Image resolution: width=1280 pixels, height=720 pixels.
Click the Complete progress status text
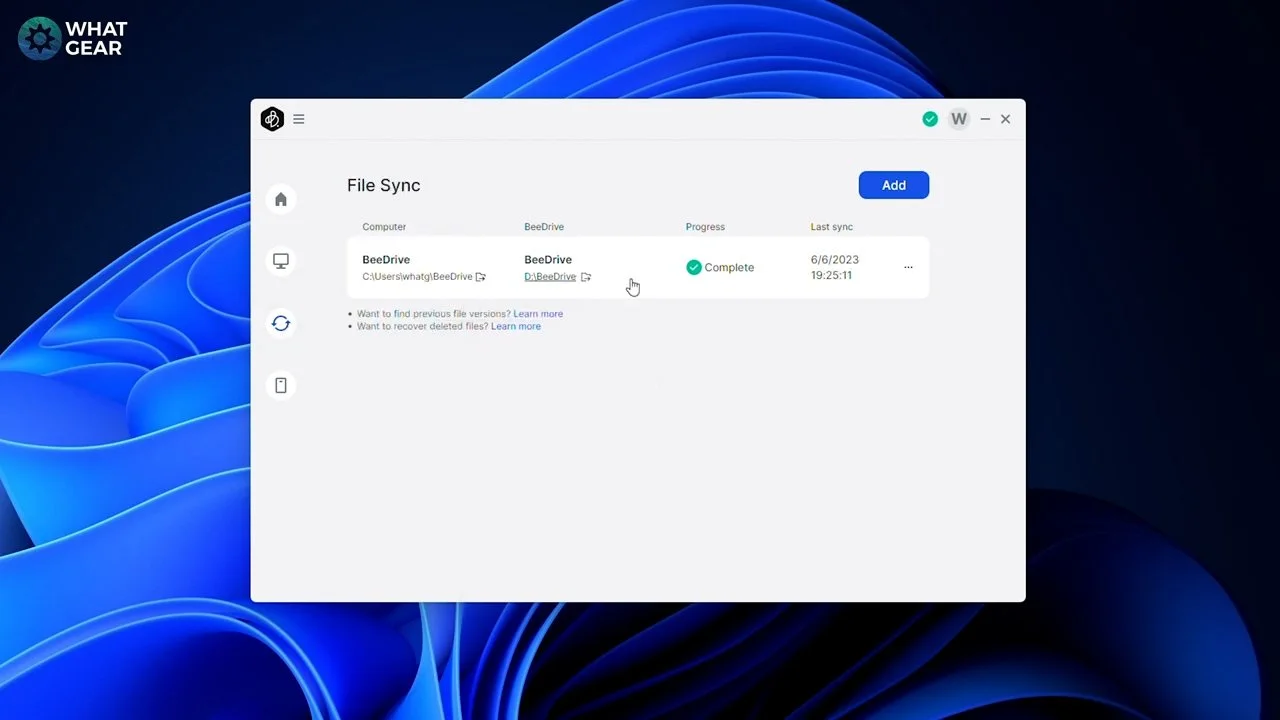click(x=729, y=267)
